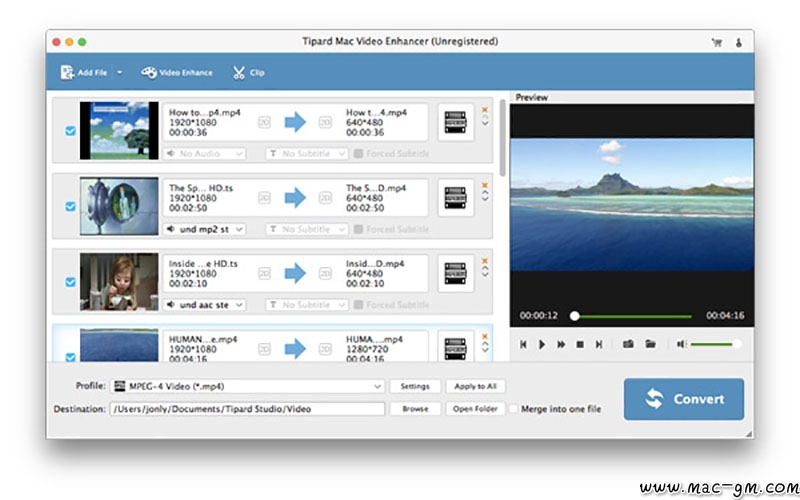
Task: Open the shopping cart purchase icon
Action: (717, 43)
